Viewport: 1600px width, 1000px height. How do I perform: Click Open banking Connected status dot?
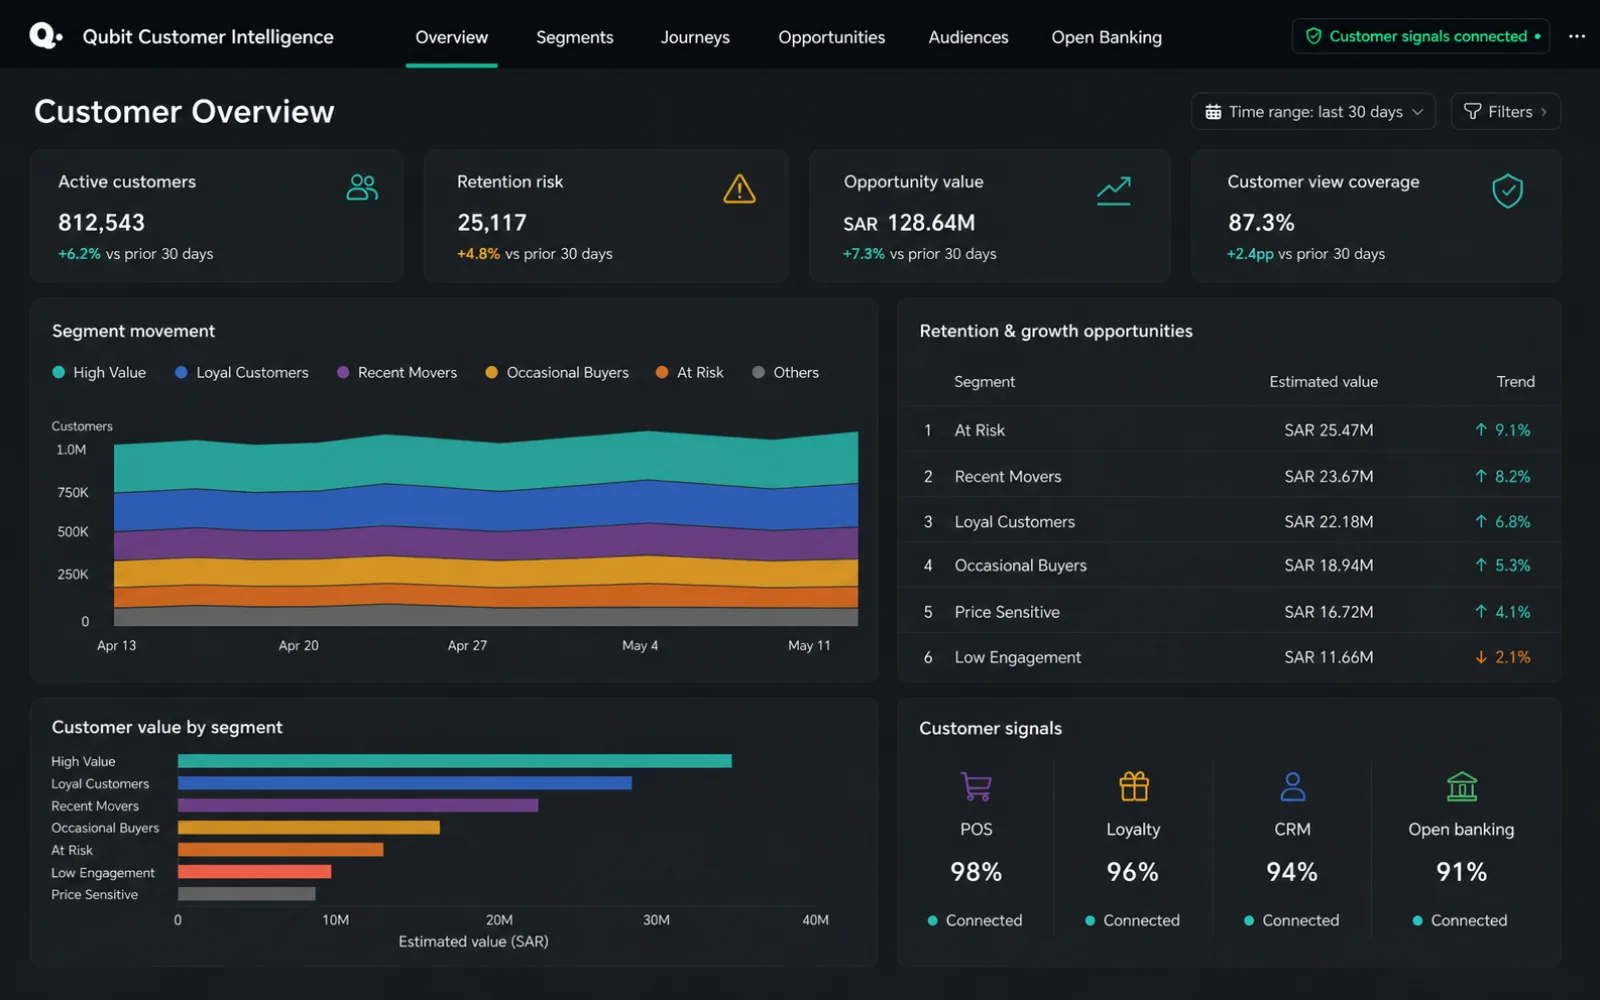(1417, 920)
